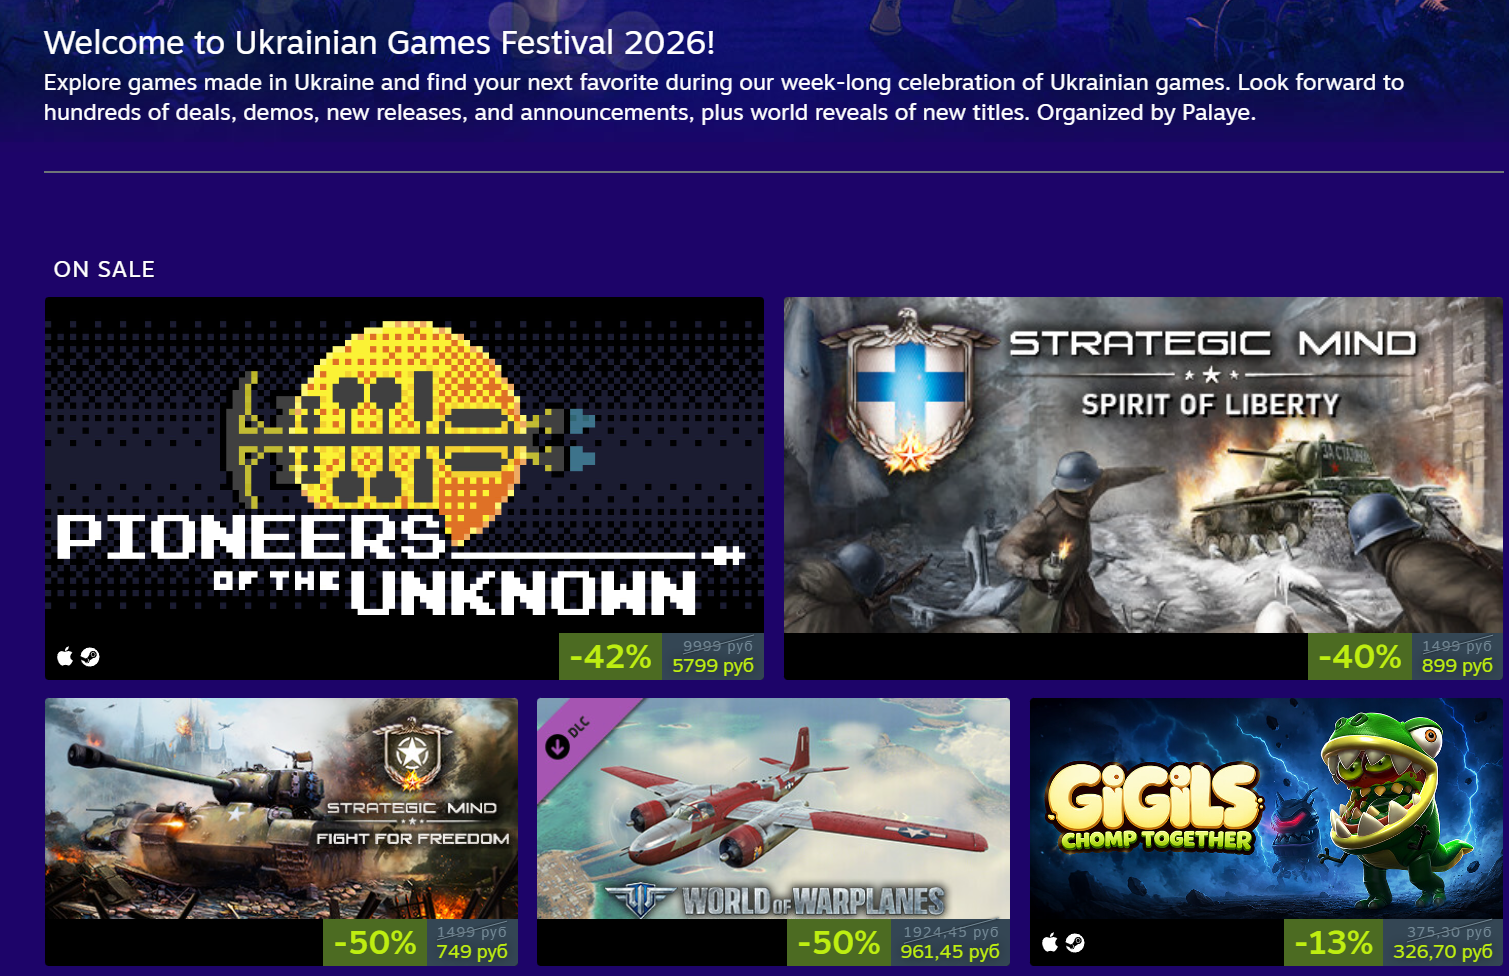Screen dimensions: 1509x976
Task: Click the -40% discount badge
Action: [1359, 656]
